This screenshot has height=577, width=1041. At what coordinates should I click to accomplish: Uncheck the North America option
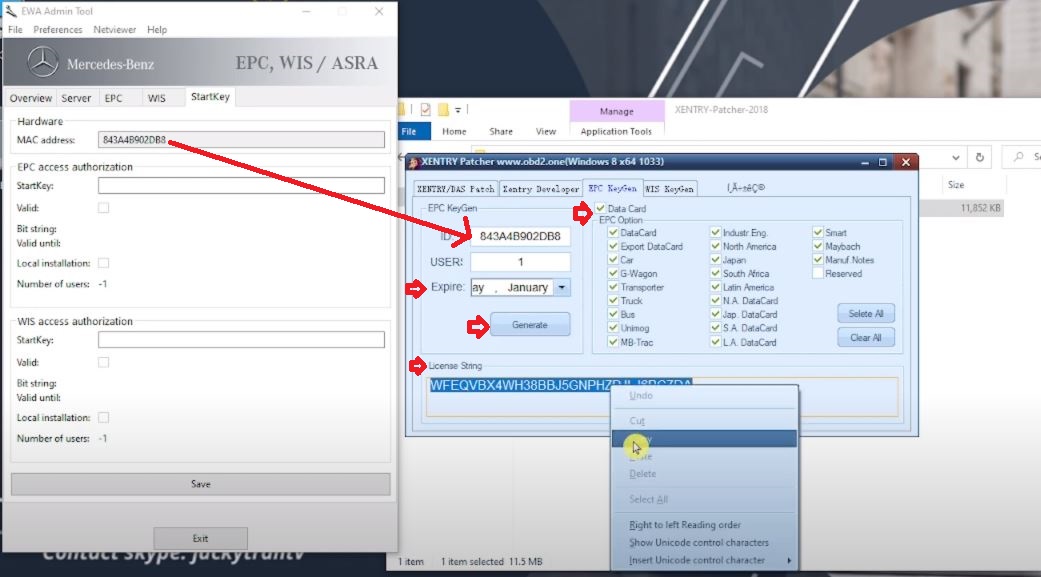pyautogui.click(x=715, y=246)
